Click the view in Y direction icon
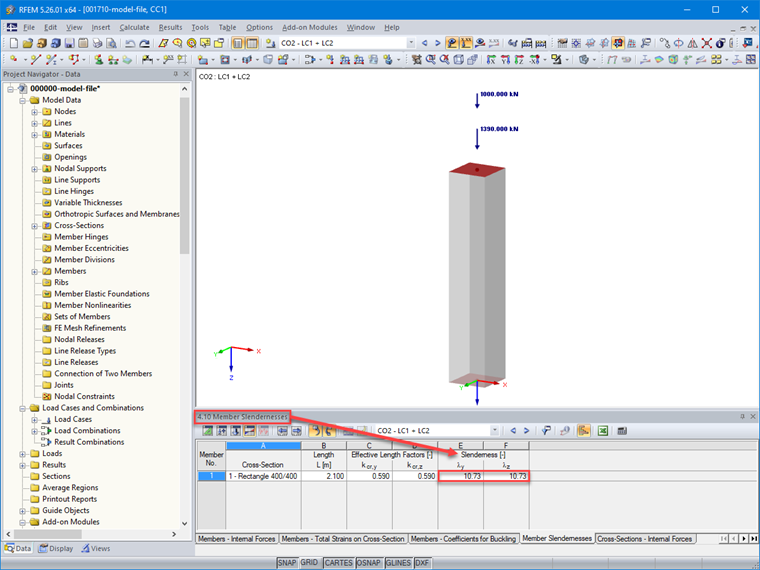The height and width of the screenshot is (570, 760). tap(506, 60)
